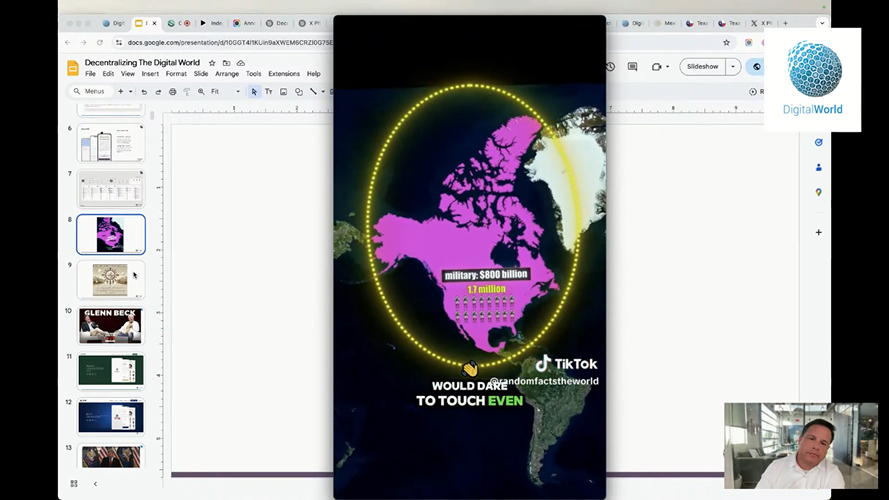
Task: Click the insert image icon
Action: tap(283, 92)
